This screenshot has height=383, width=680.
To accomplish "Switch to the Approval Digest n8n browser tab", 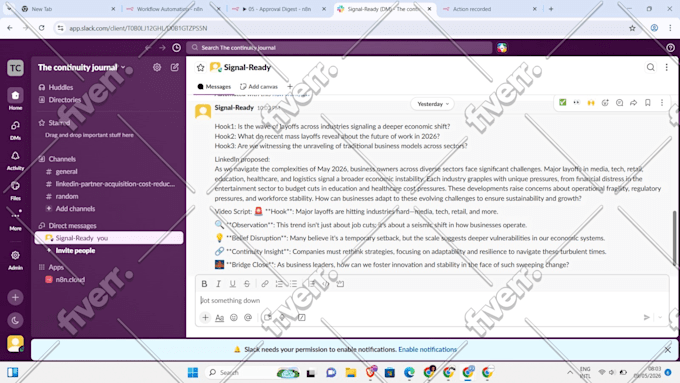I will click(x=278, y=9).
